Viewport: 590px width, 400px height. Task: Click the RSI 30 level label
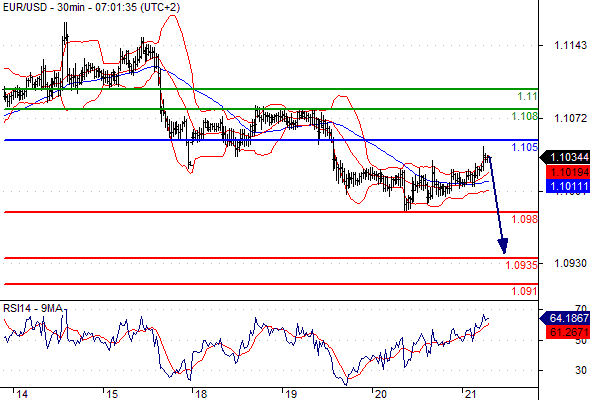pyautogui.click(x=581, y=370)
